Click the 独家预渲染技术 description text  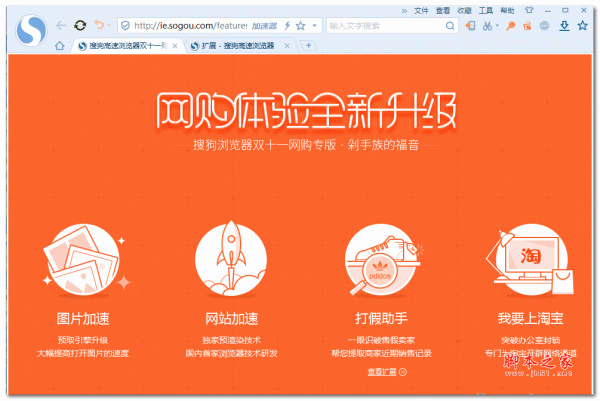point(232,340)
